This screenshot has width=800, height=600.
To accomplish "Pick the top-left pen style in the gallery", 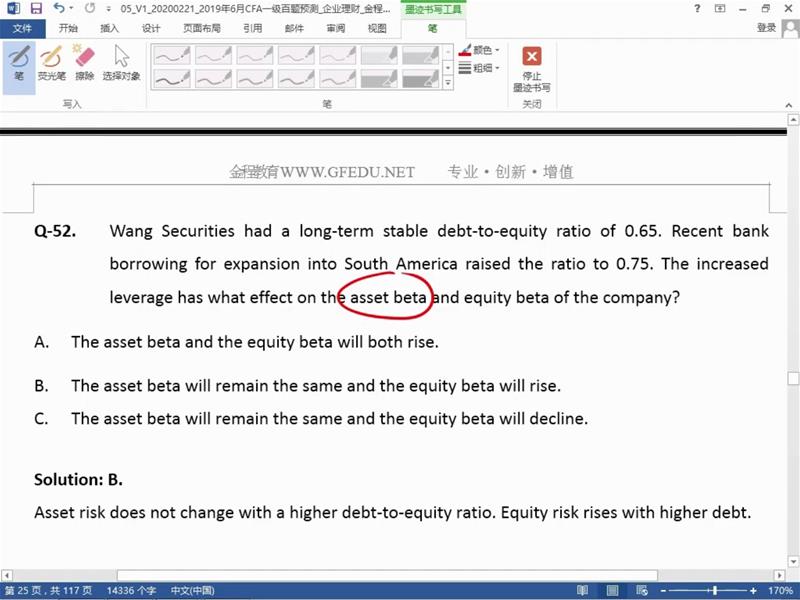I will pos(172,55).
